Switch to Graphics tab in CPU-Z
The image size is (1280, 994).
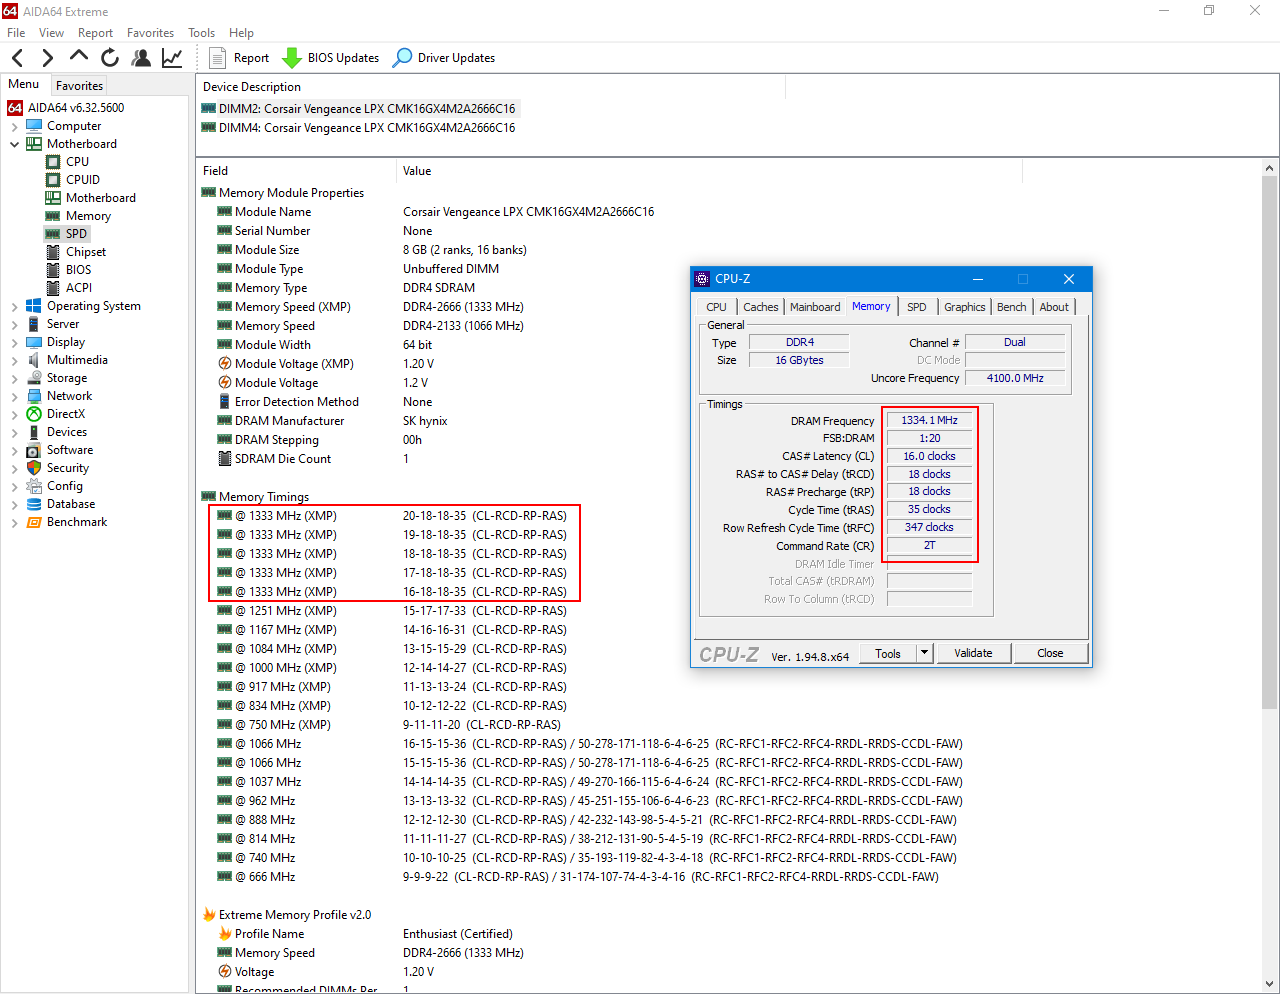tap(965, 307)
